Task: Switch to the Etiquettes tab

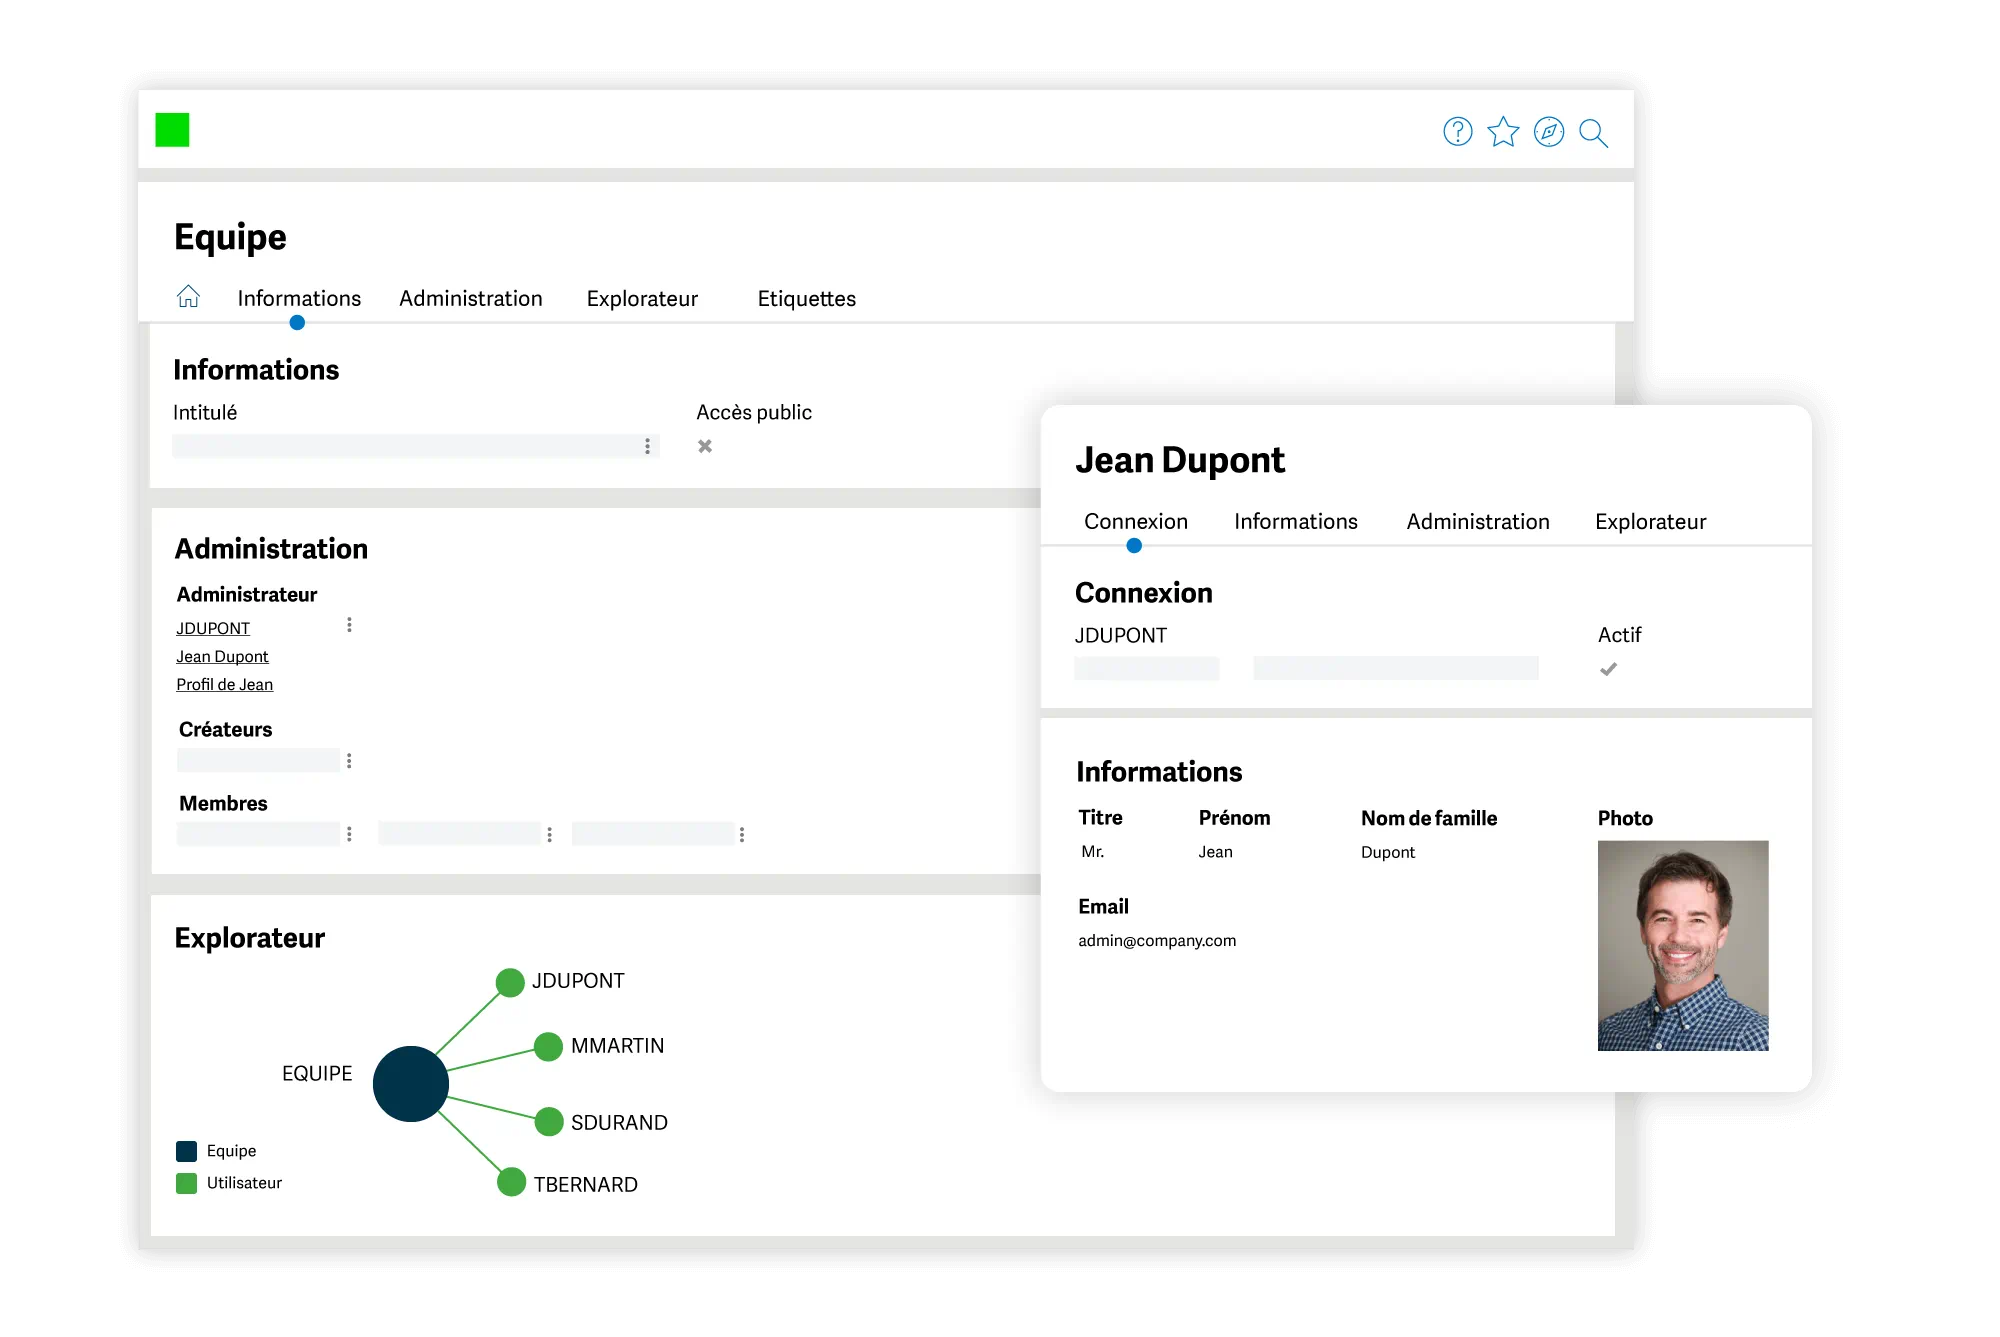Action: pos(806,299)
